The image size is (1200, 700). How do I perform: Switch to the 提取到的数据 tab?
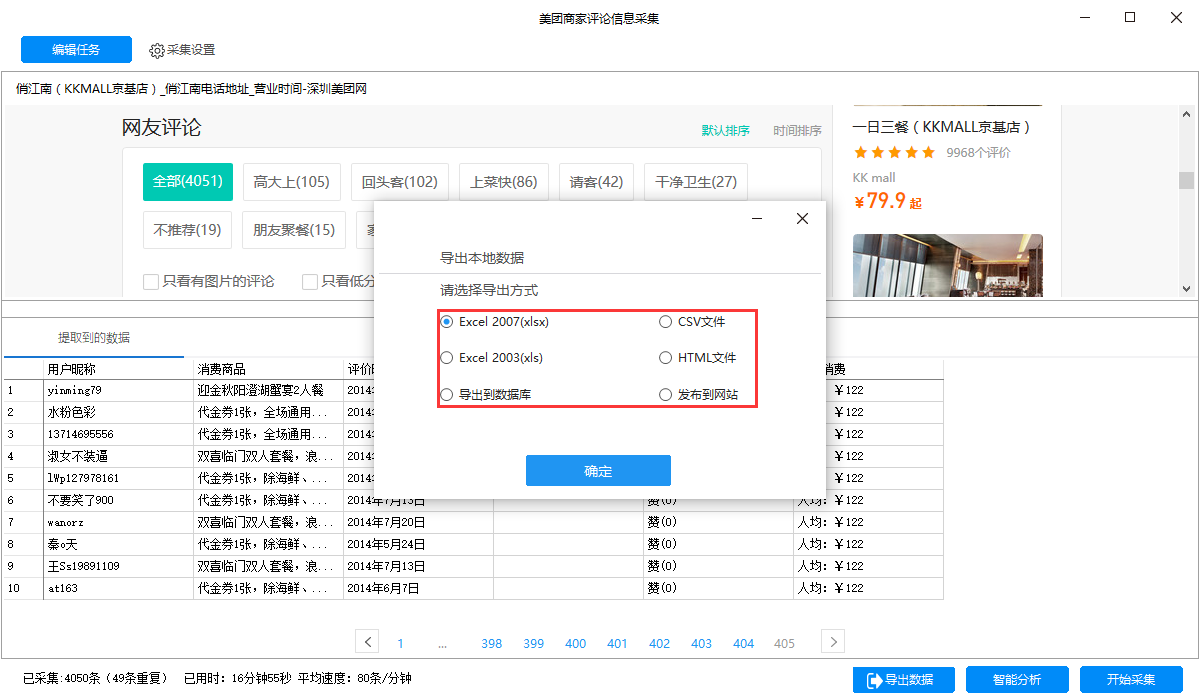tap(94, 338)
